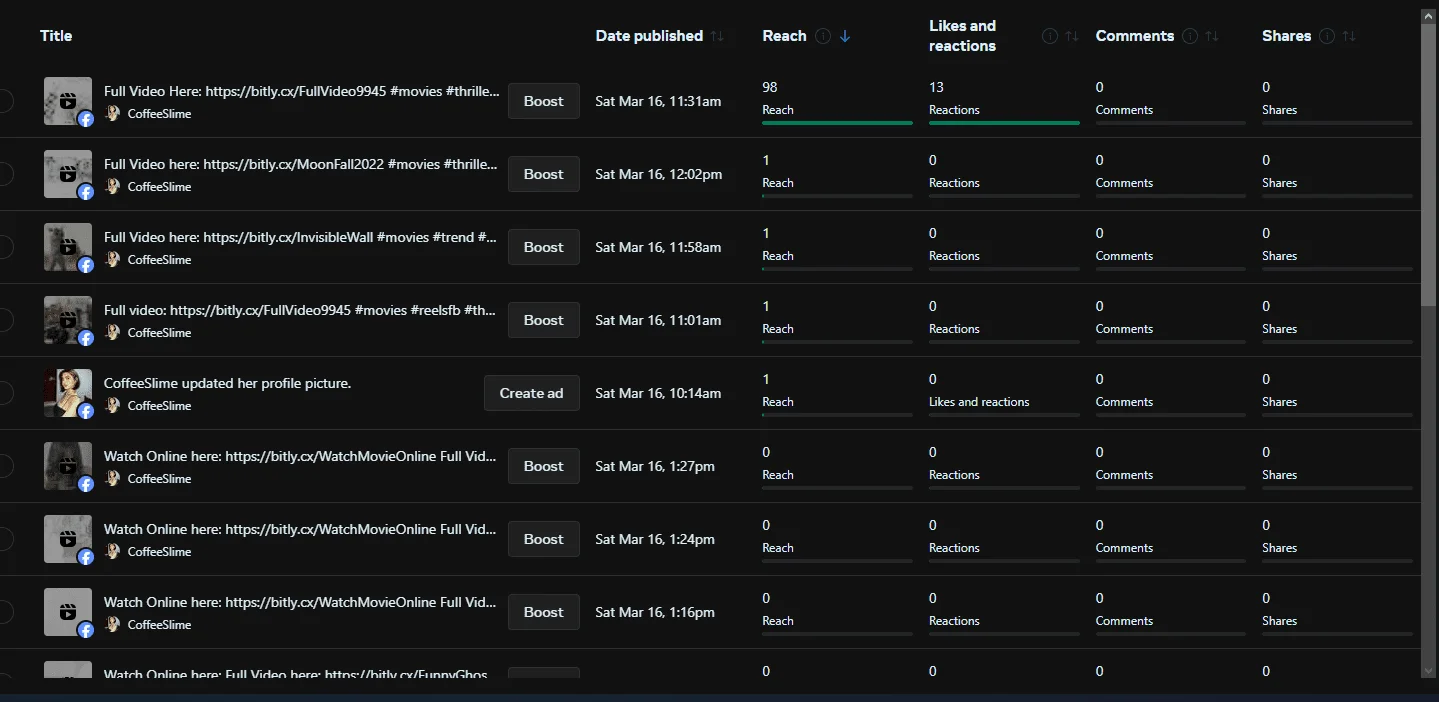This screenshot has height=702, width=1439.
Task: Click the Shares column header label
Action: pos(1287,36)
